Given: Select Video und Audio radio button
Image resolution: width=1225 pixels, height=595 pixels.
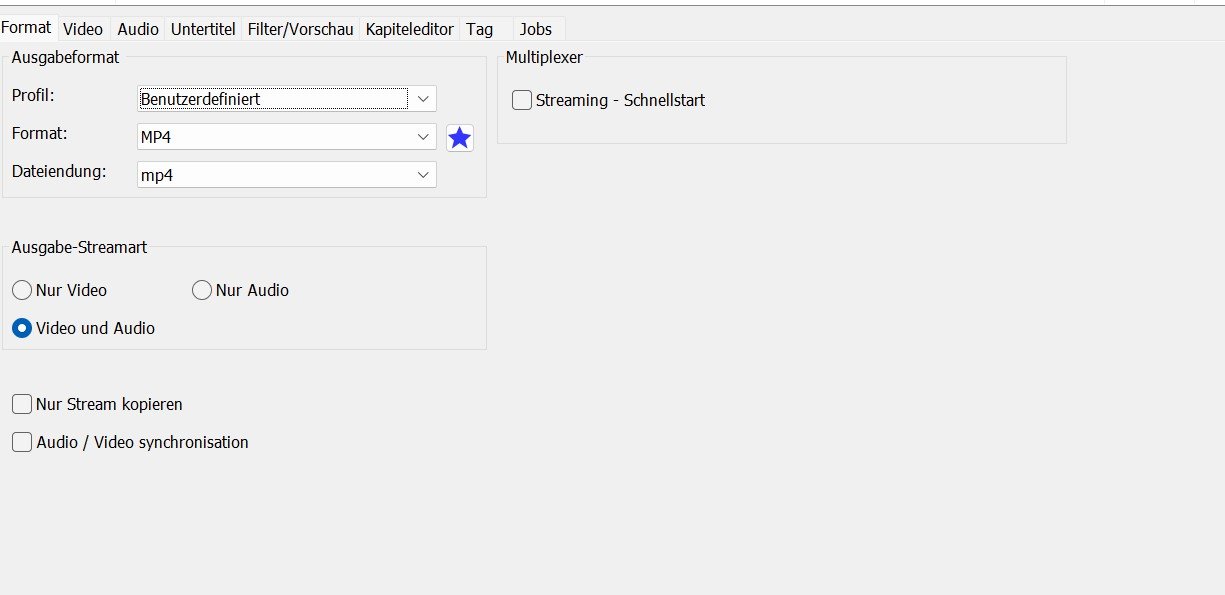Looking at the screenshot, I should (22, 328).
